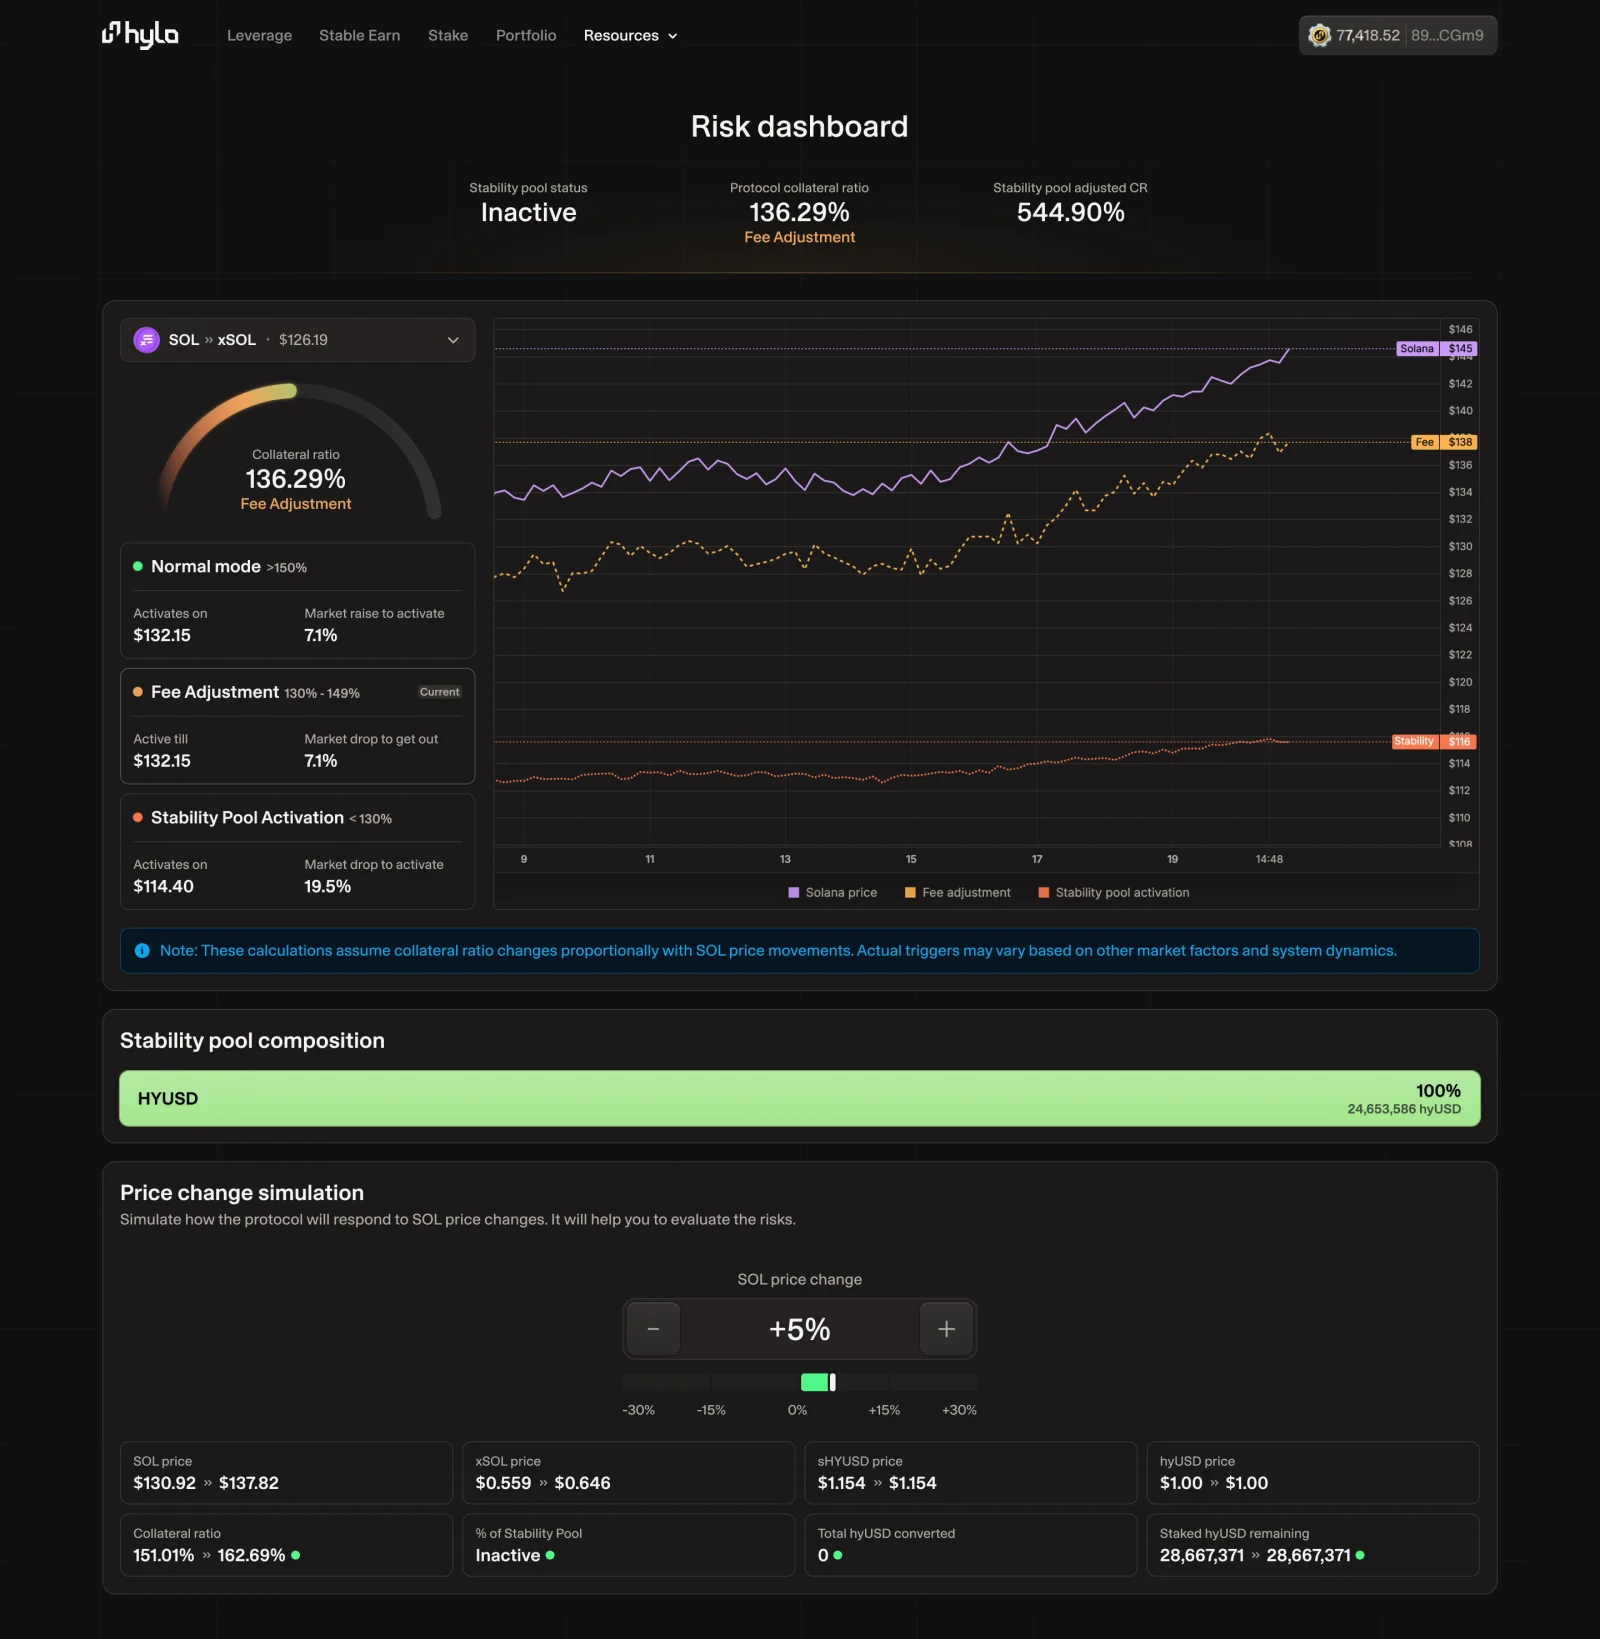Toggle Fee adjustment legend entry
Screen dimensions: 1600x1639
[x=957, y=892]
